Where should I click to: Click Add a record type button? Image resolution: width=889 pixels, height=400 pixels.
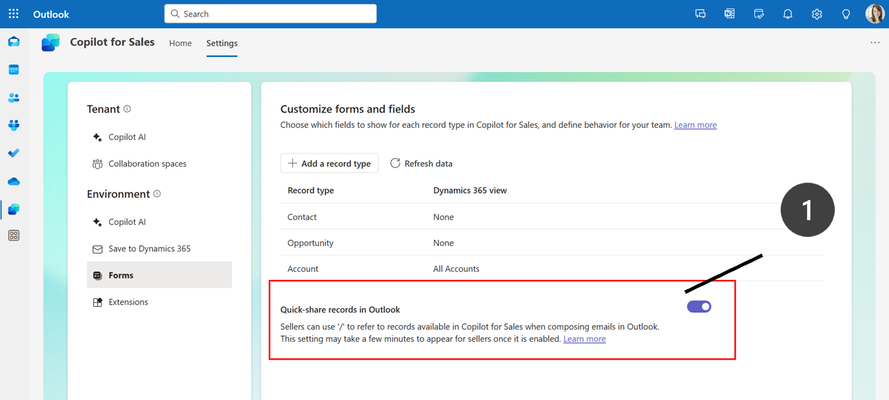point(329,163)
